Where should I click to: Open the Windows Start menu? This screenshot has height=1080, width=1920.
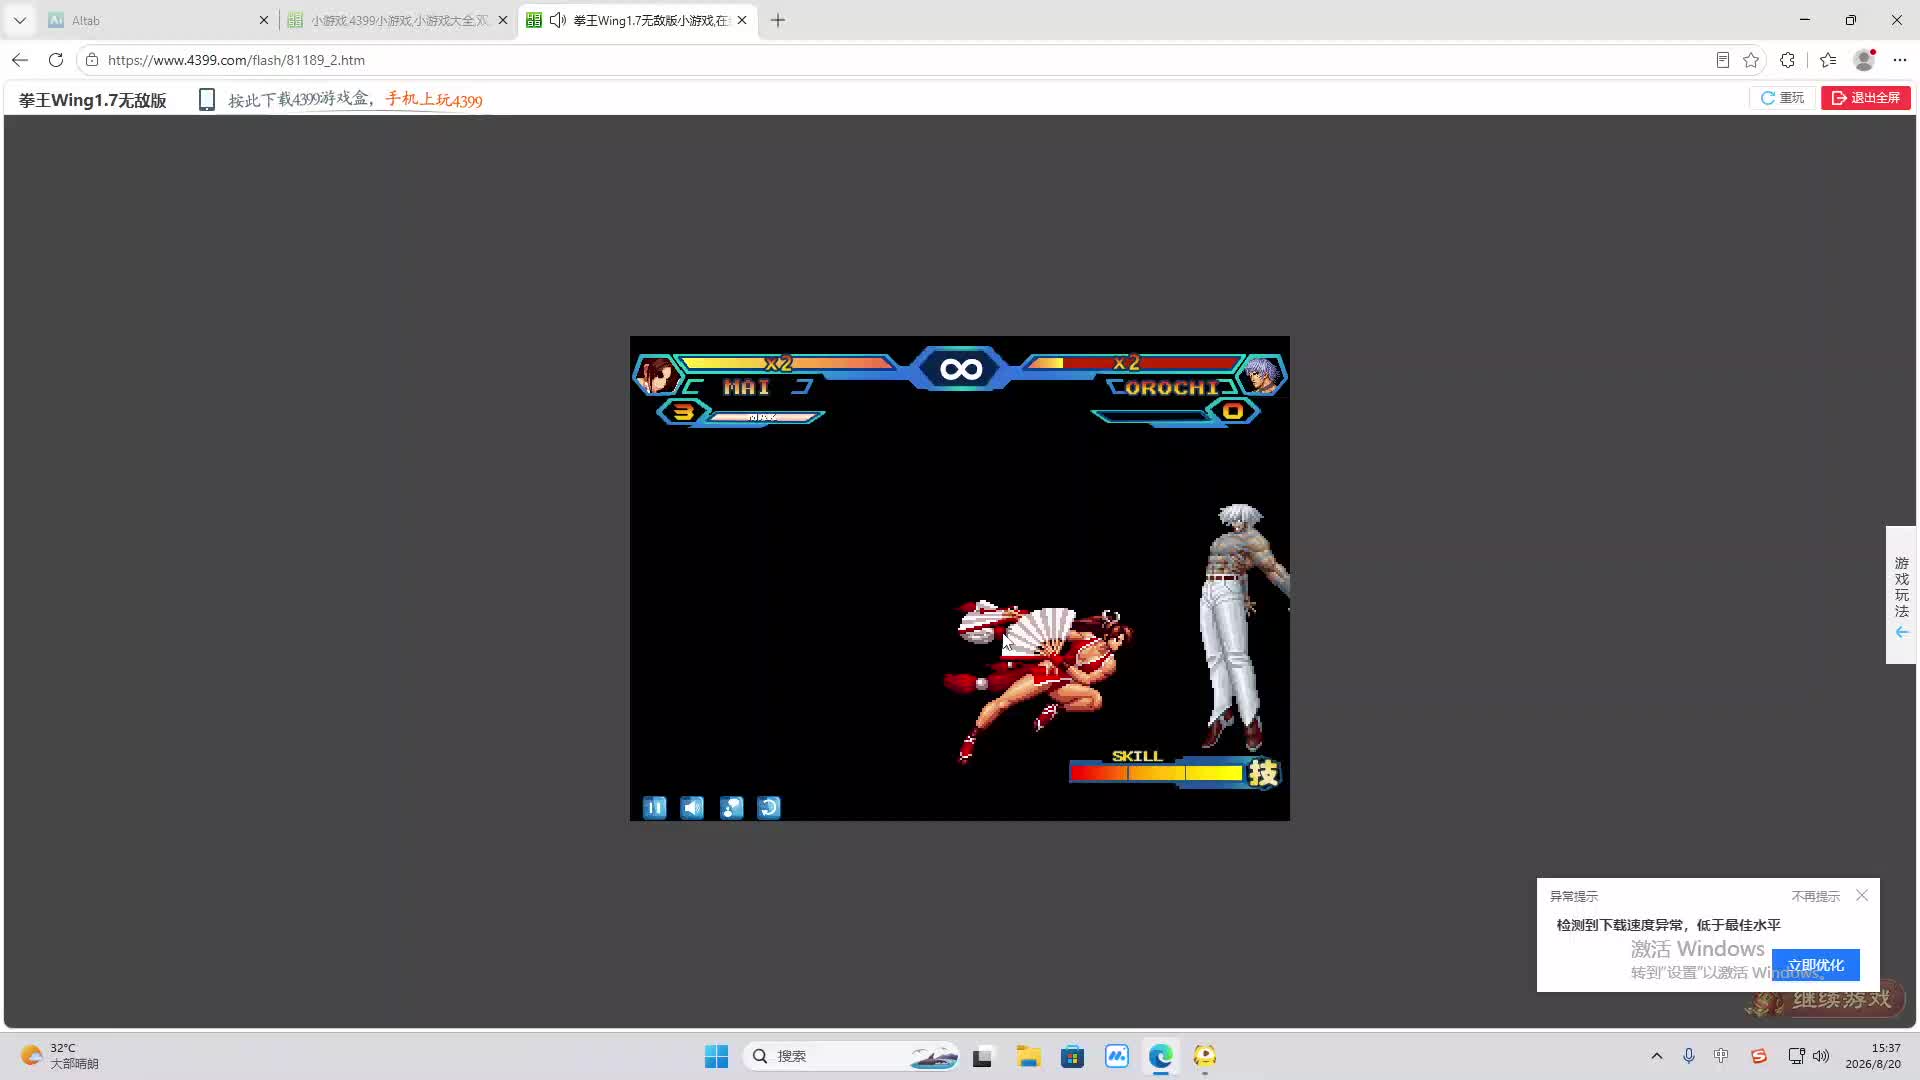(x=717, y=1056)
